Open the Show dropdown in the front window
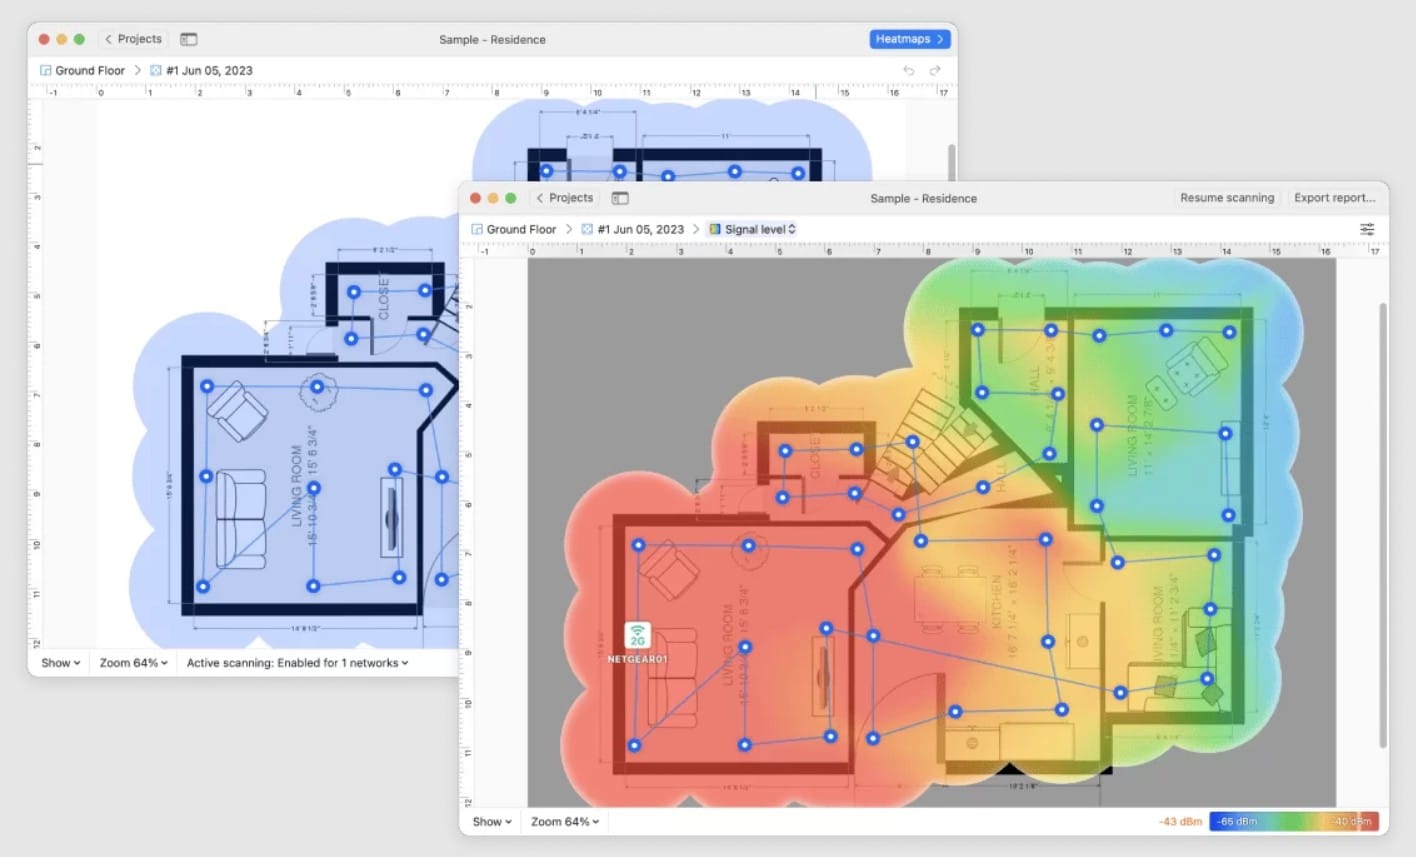 coord(489,821)
